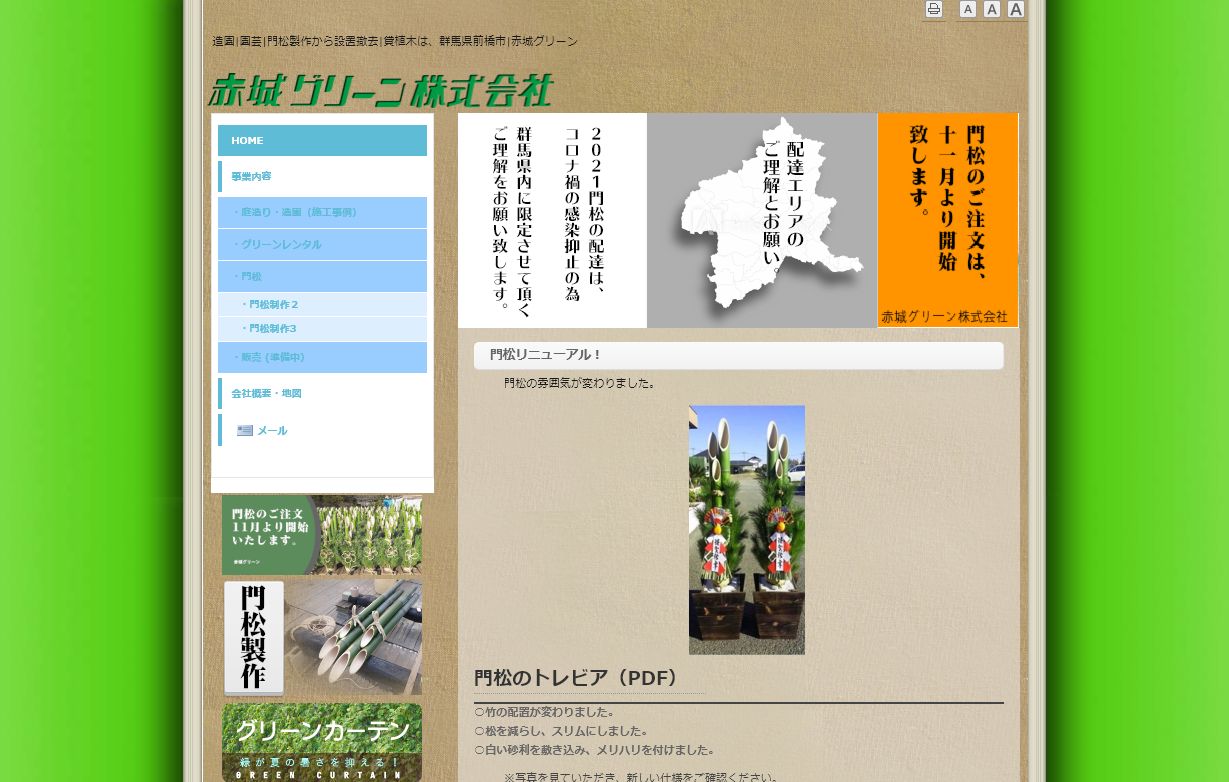Click the 門松の雰囲気が変わりました text
The height and width of the screenshot is (782, 1229).
581,383
